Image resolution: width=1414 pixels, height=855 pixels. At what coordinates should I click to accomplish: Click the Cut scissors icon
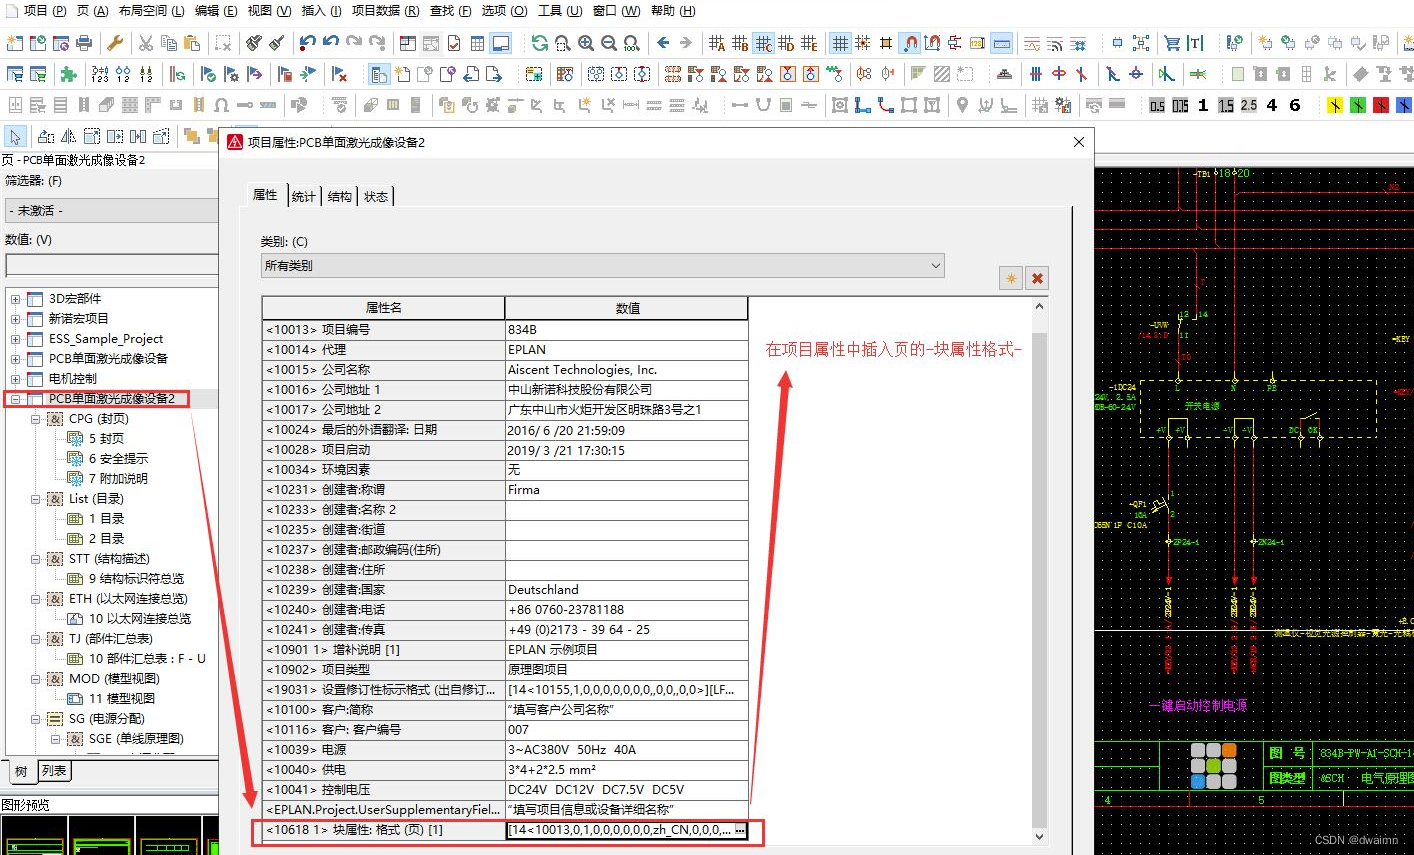146,43
